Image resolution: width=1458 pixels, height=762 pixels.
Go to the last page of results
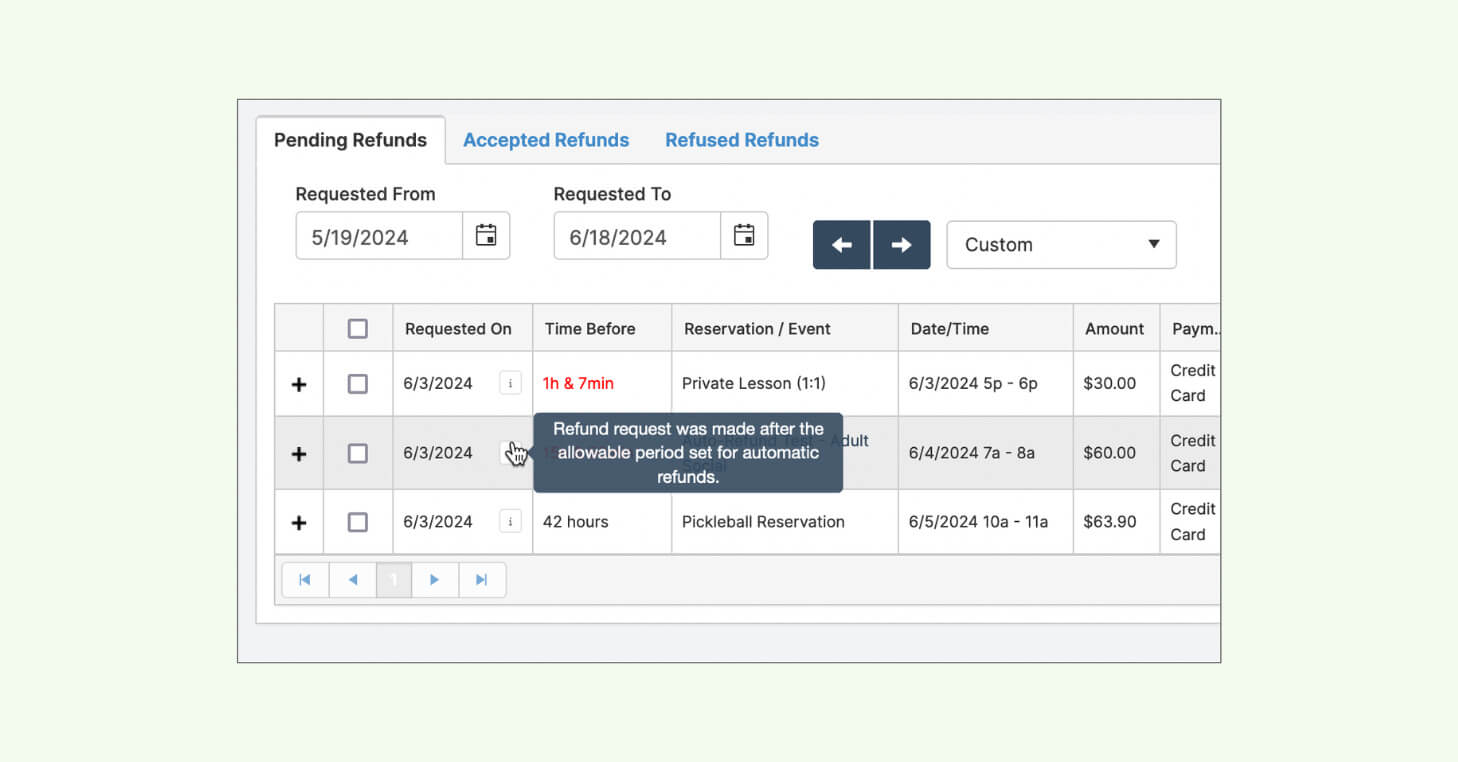[x=481, y=580]
